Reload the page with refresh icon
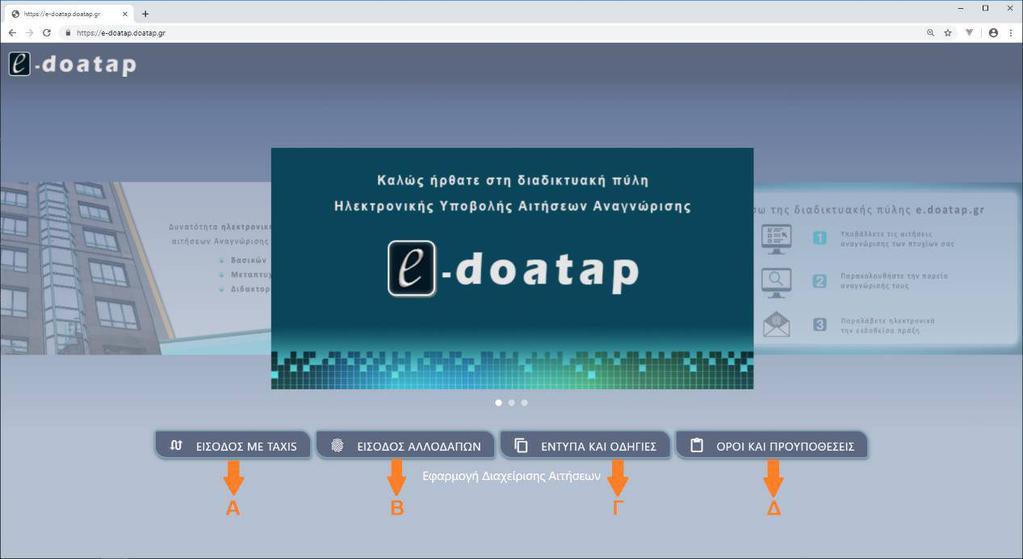 [x=47, y=33]
